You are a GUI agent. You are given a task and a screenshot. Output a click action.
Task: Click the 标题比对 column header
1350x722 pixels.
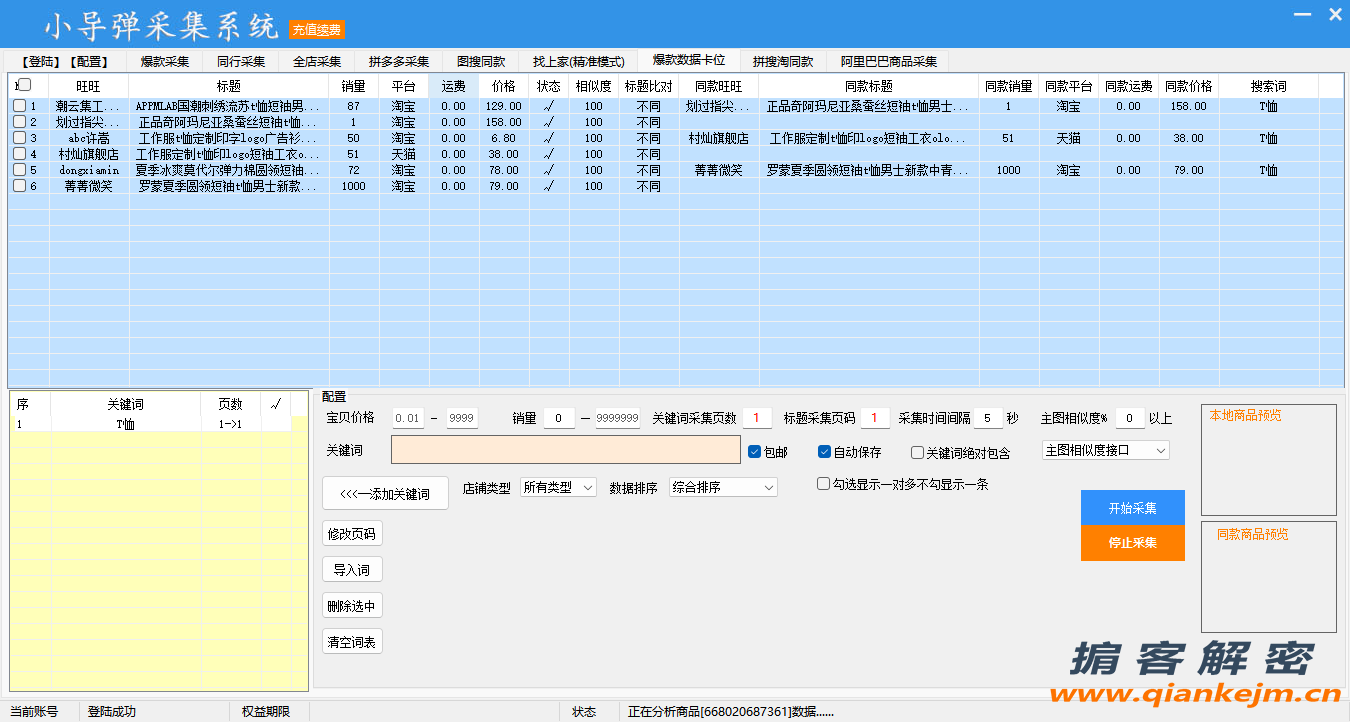pyautogui.click(x=649, y=86)
